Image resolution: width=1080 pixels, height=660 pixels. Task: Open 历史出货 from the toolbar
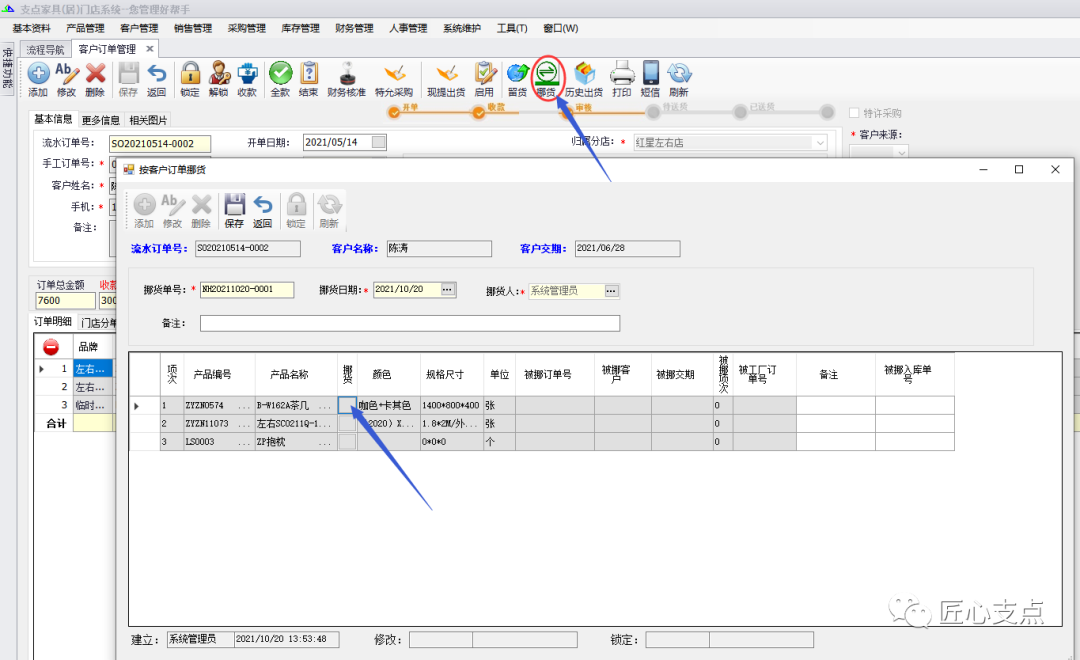click(x=583, y=77)
